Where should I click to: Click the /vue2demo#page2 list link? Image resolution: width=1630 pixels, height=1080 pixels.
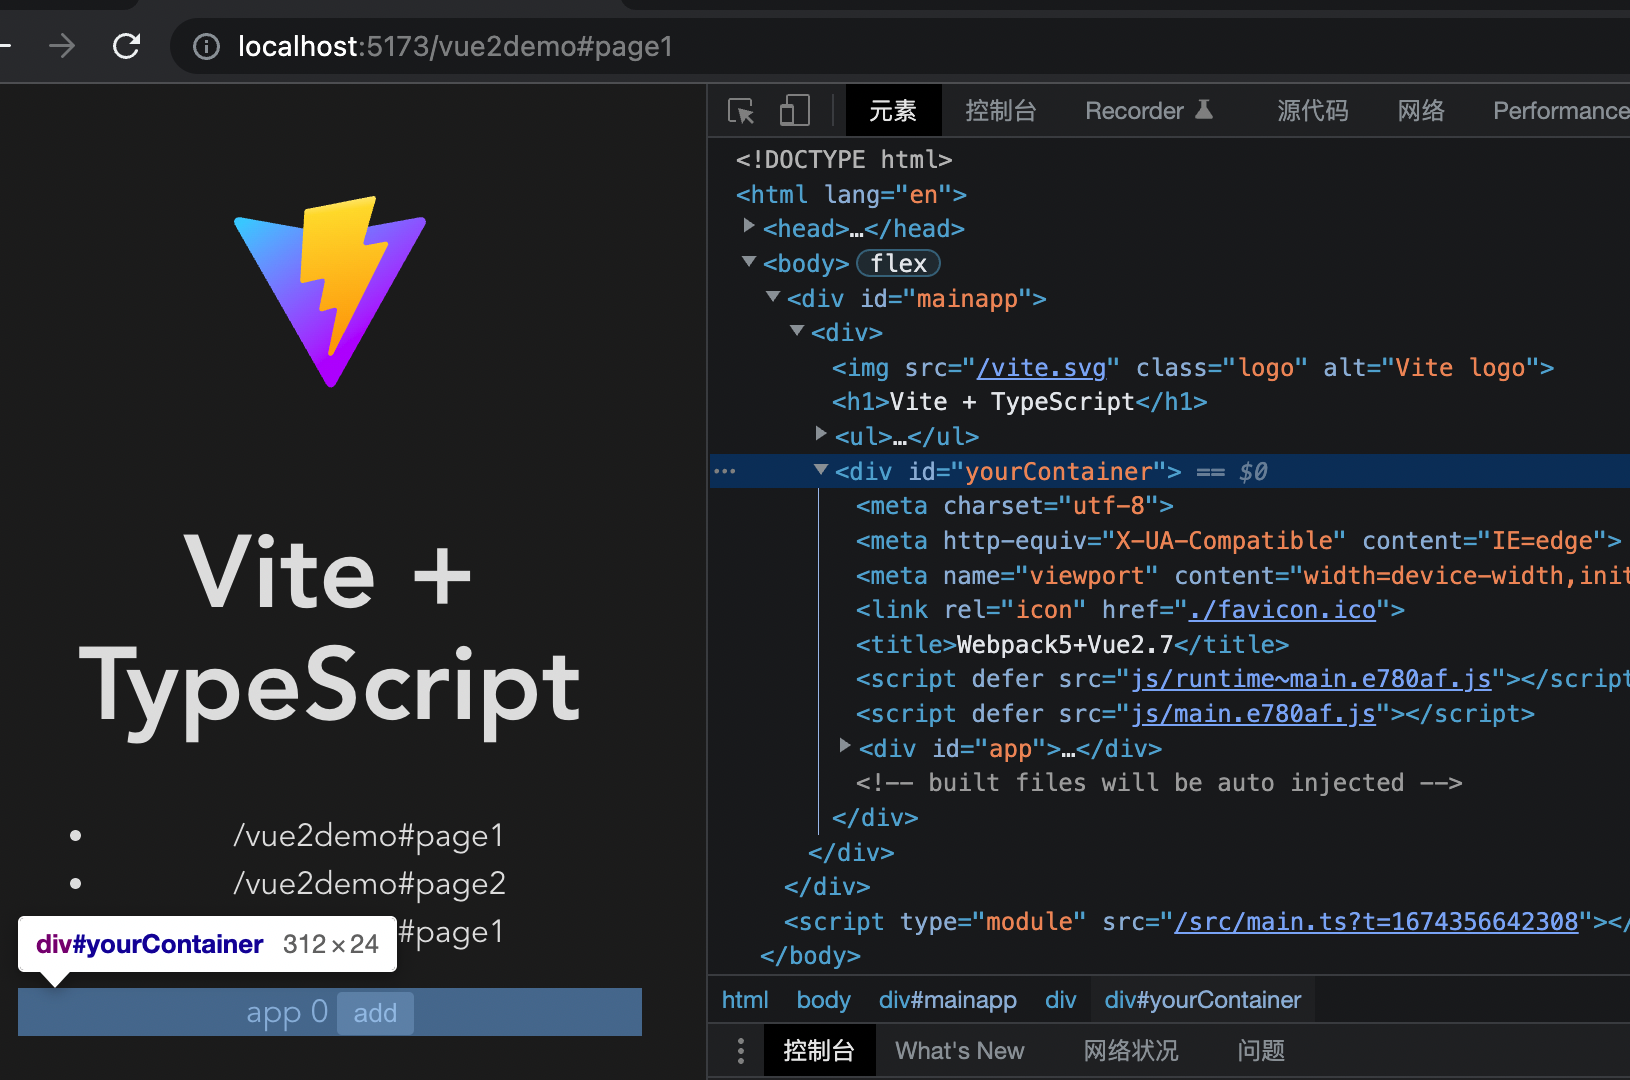point(369,884)
